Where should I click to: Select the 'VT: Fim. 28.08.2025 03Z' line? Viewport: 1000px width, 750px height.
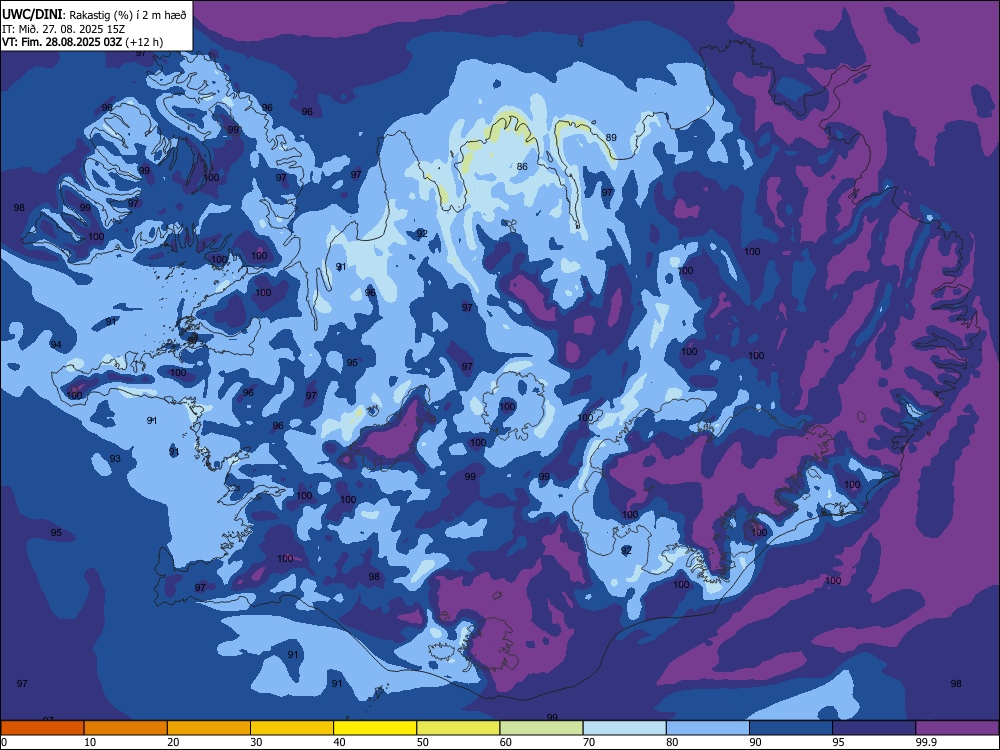62,42
